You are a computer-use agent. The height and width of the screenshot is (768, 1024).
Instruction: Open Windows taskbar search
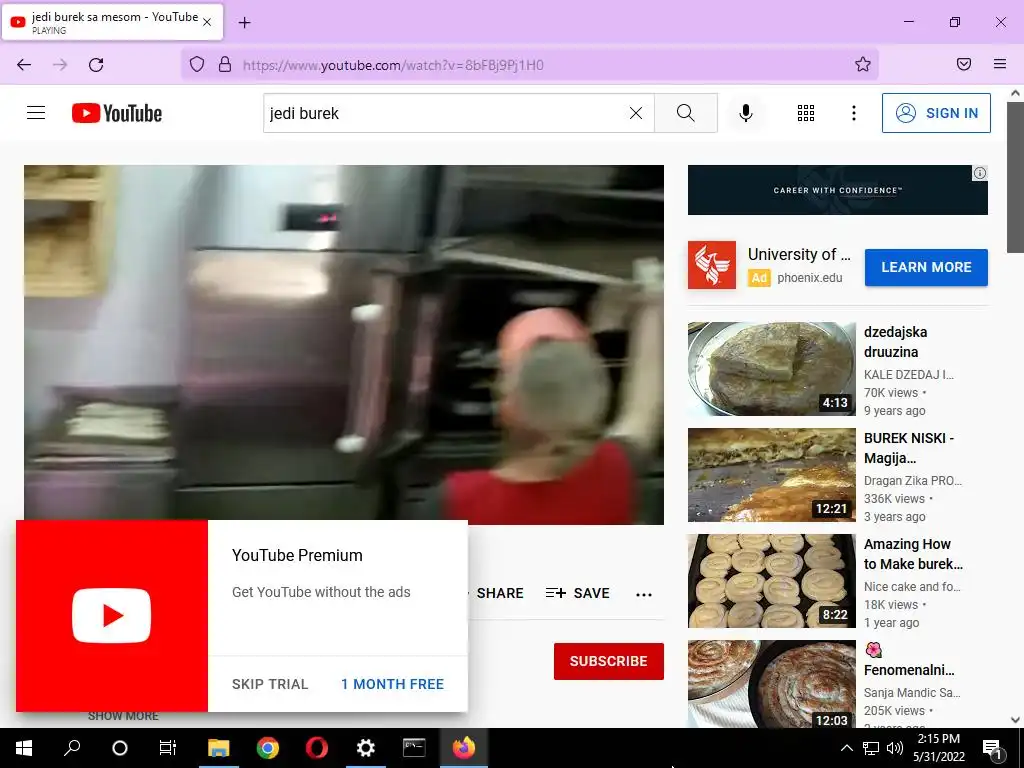(72, 748)
